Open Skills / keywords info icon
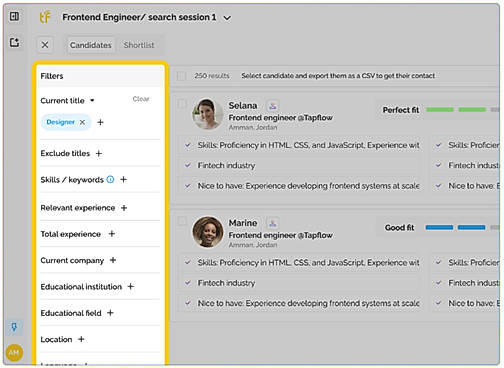The width and height of the screenshot is (504, 368). point(110,180)
